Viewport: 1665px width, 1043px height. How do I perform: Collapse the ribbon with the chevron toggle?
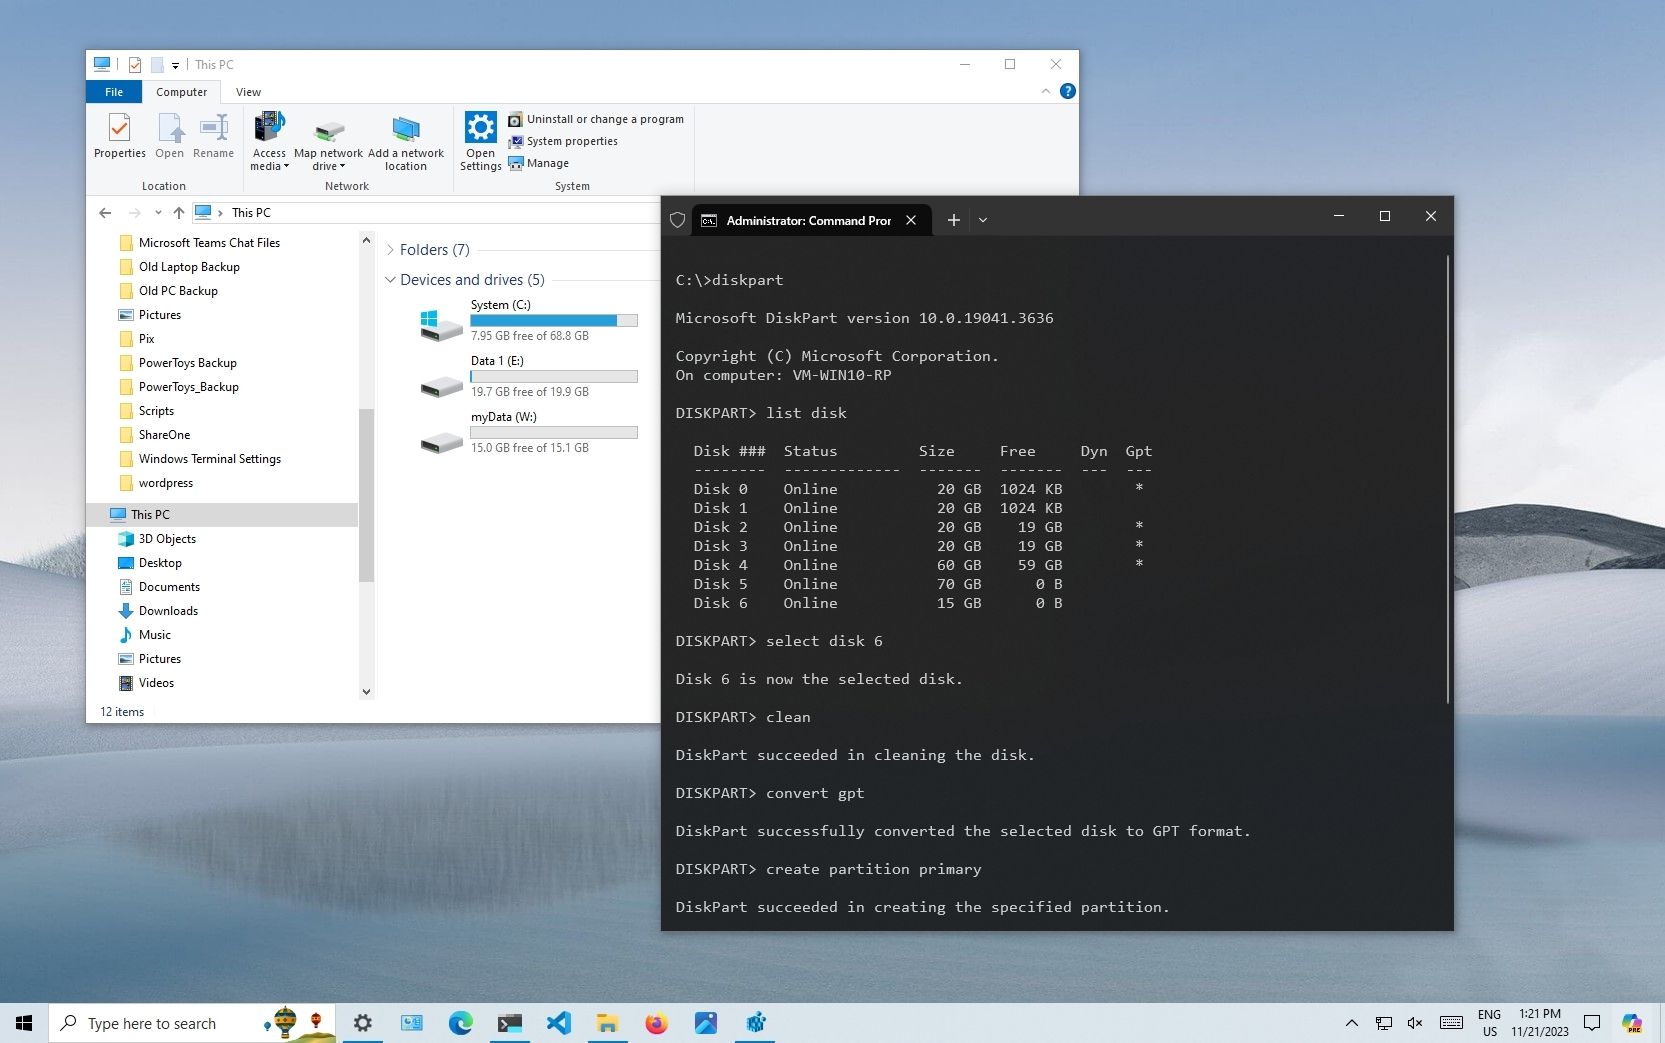coord(1045,90)
